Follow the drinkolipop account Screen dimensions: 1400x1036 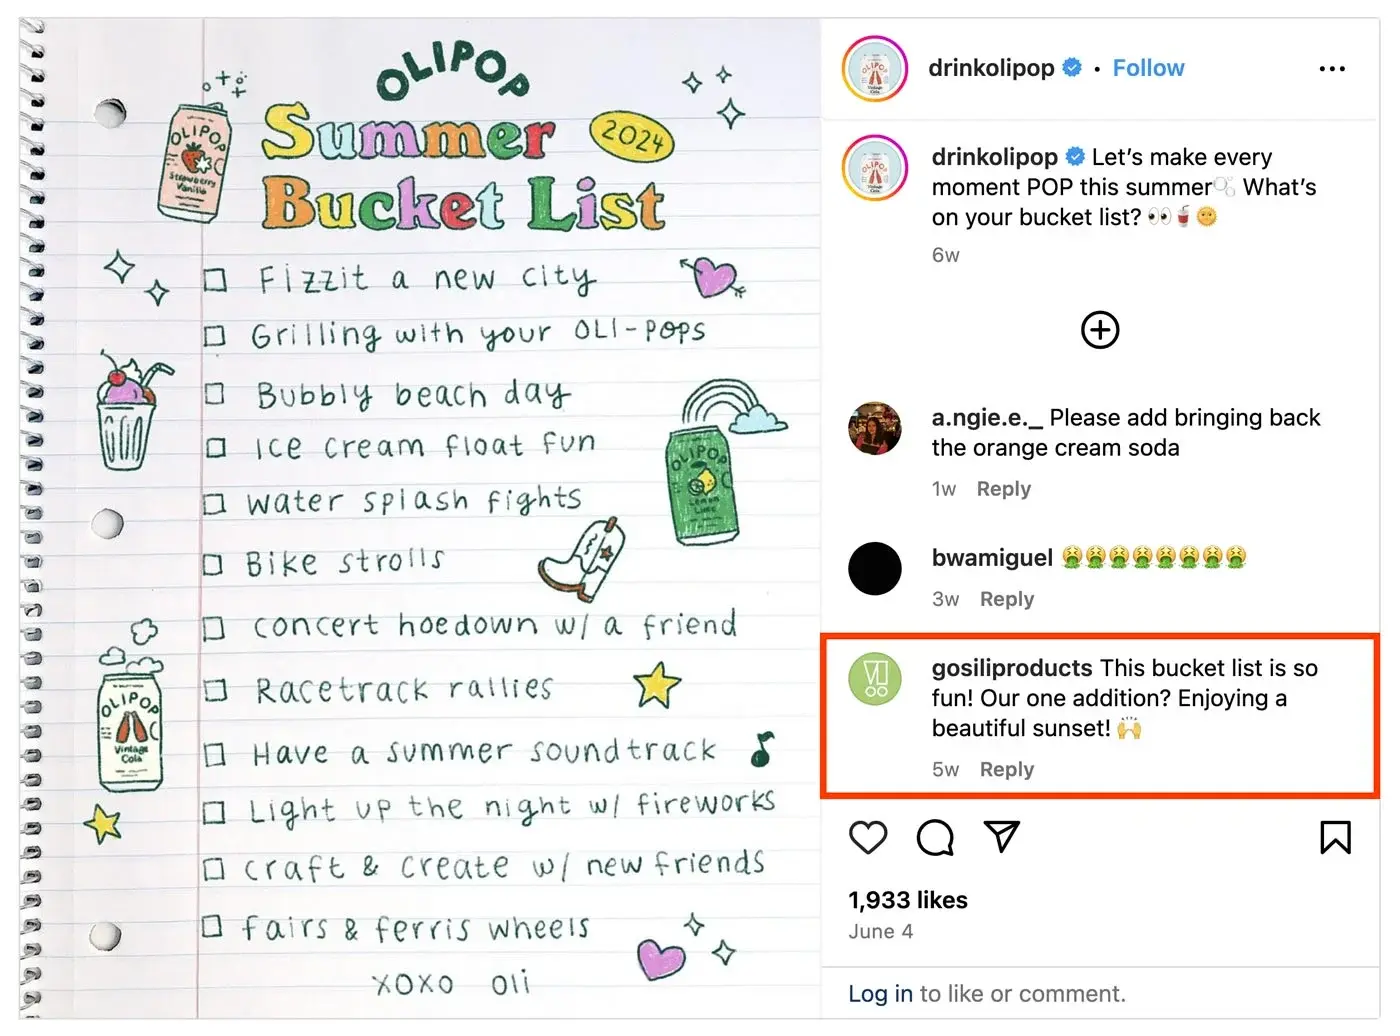[x=1148, y=68]
